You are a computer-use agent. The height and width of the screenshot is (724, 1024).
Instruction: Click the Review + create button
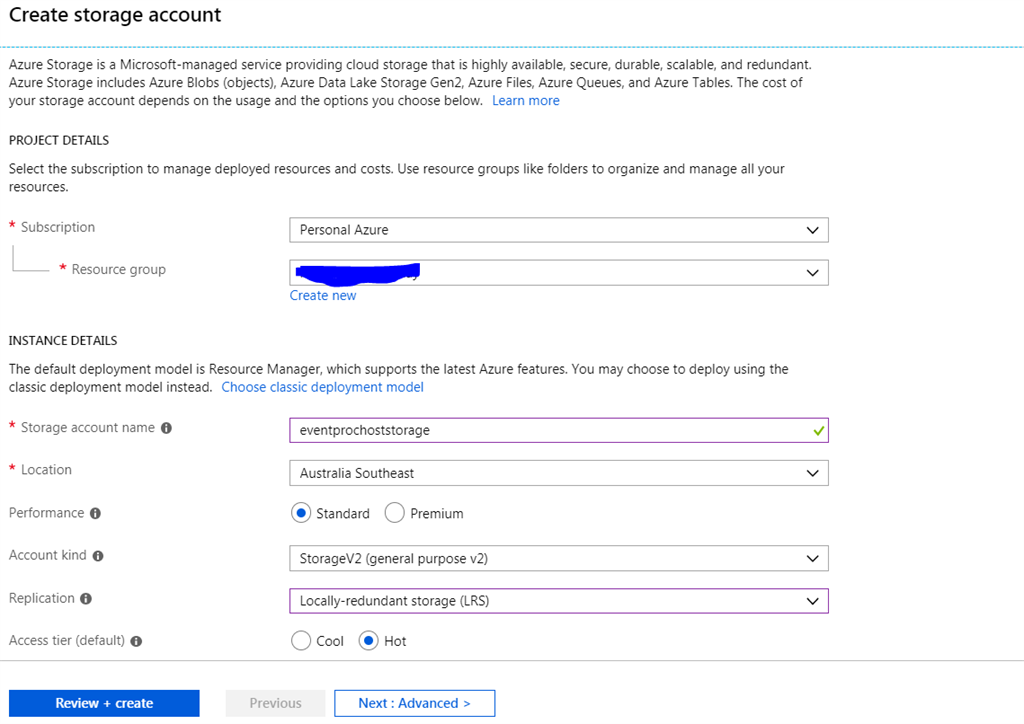[104, 702]
